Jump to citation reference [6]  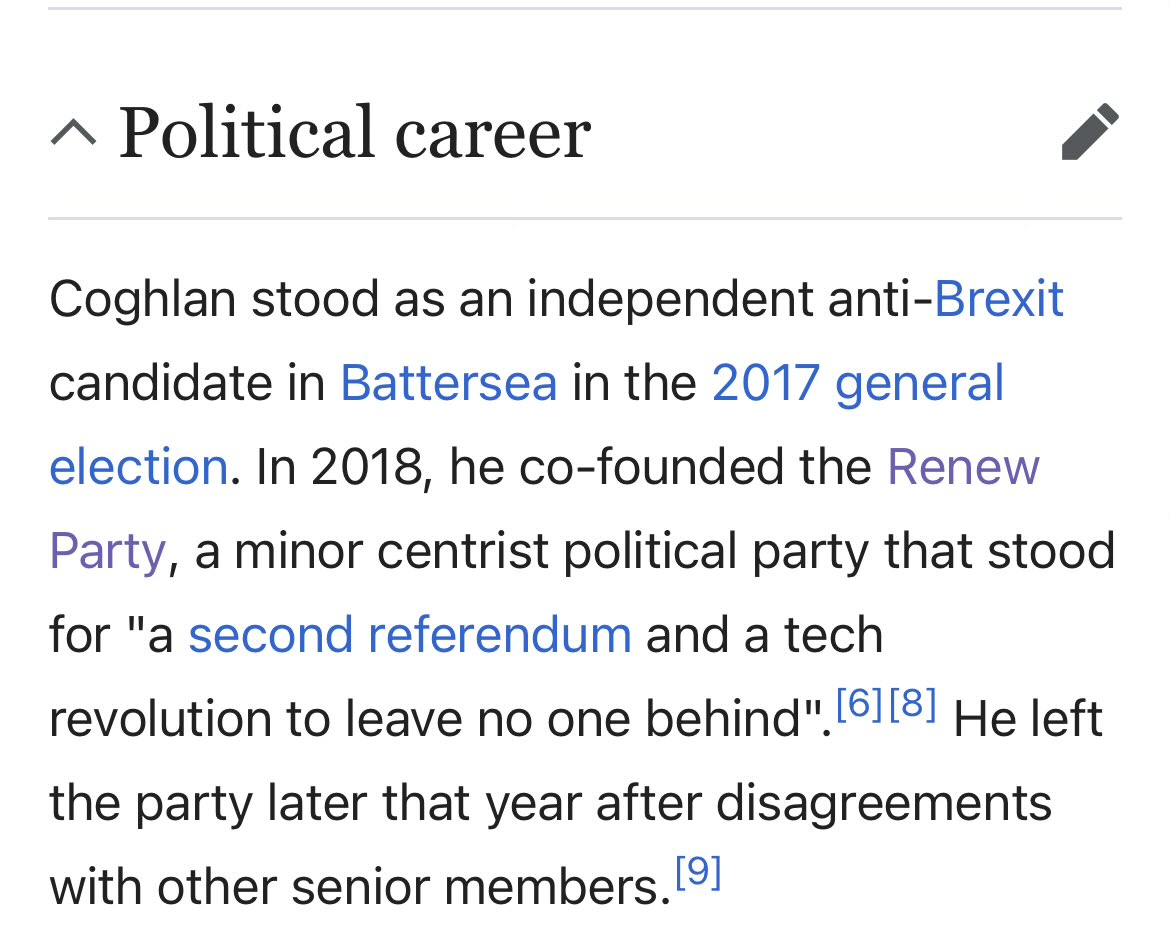tap(860, 703)
